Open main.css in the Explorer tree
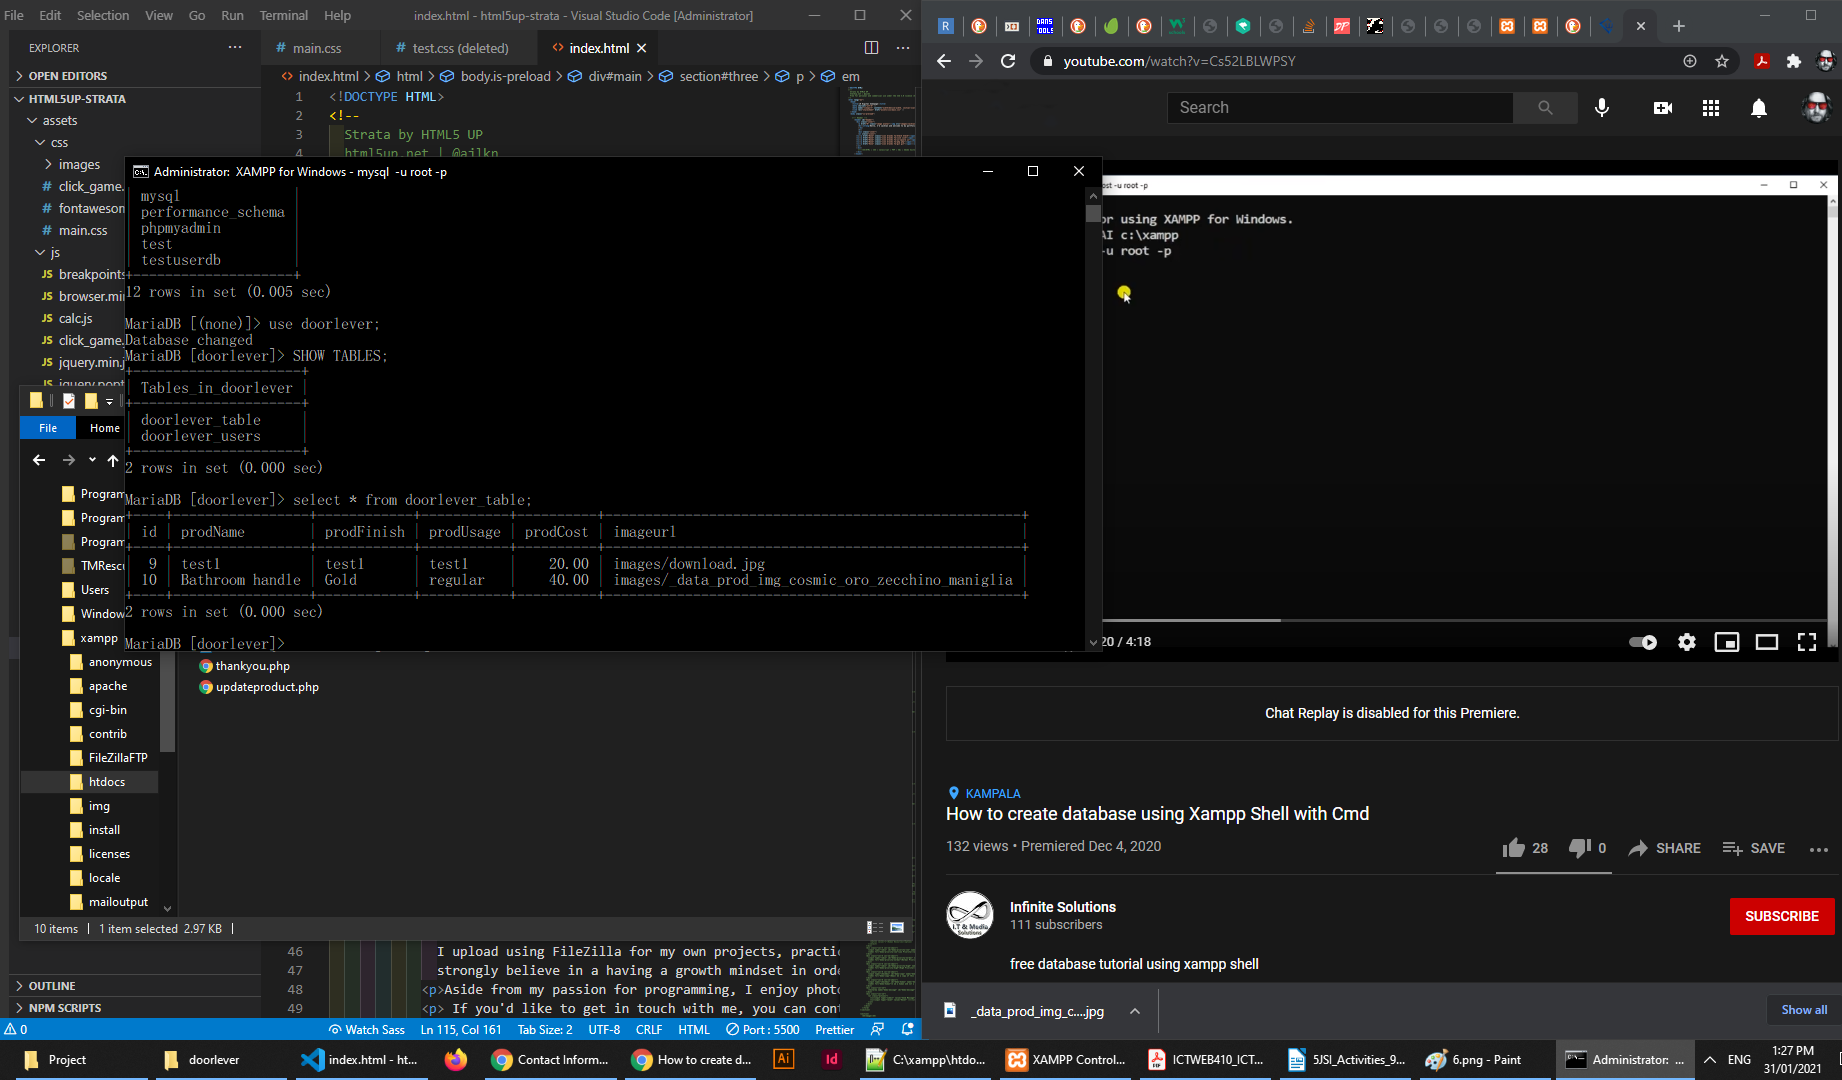 82,231
